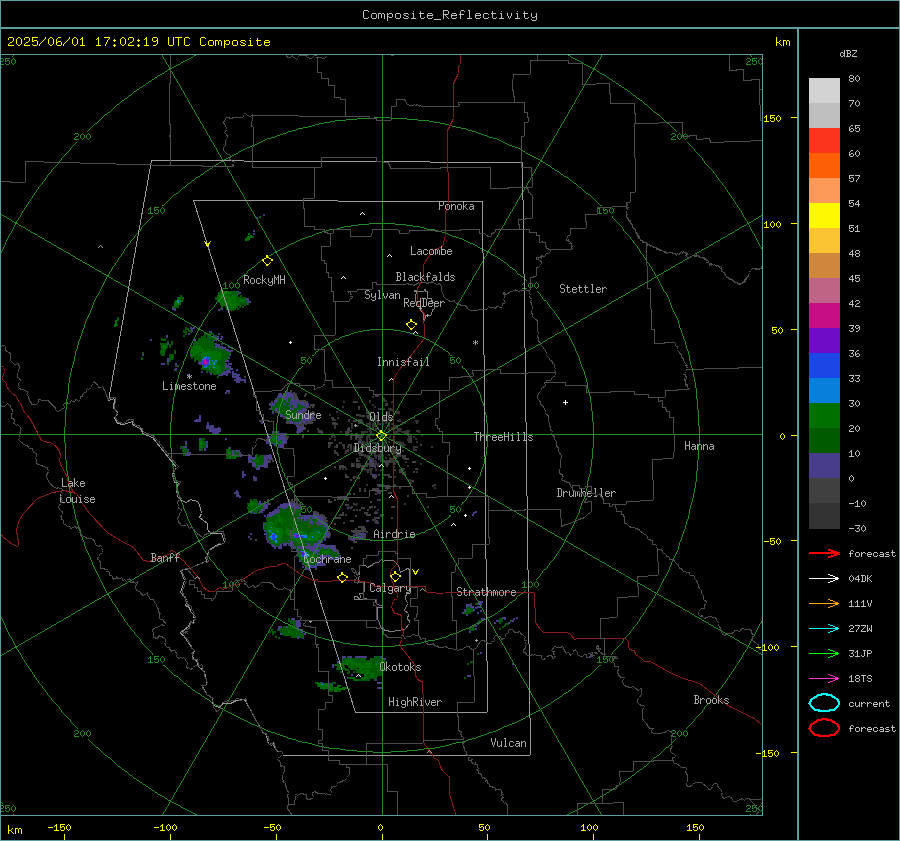Click the Vulcan city label
900x841 pixels.
[508, 743]
